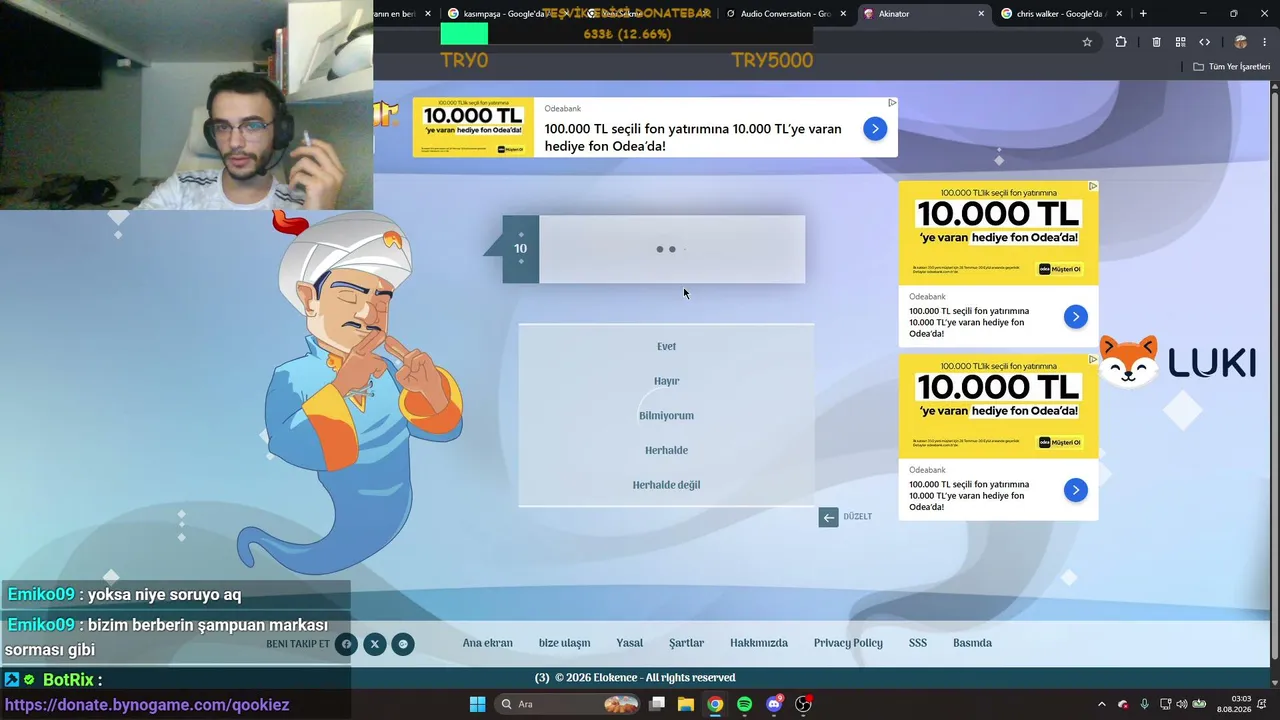This screenshot has height=720, width=1280.
Task: Switch to the chris walker Google tab
Action: 1062,14
